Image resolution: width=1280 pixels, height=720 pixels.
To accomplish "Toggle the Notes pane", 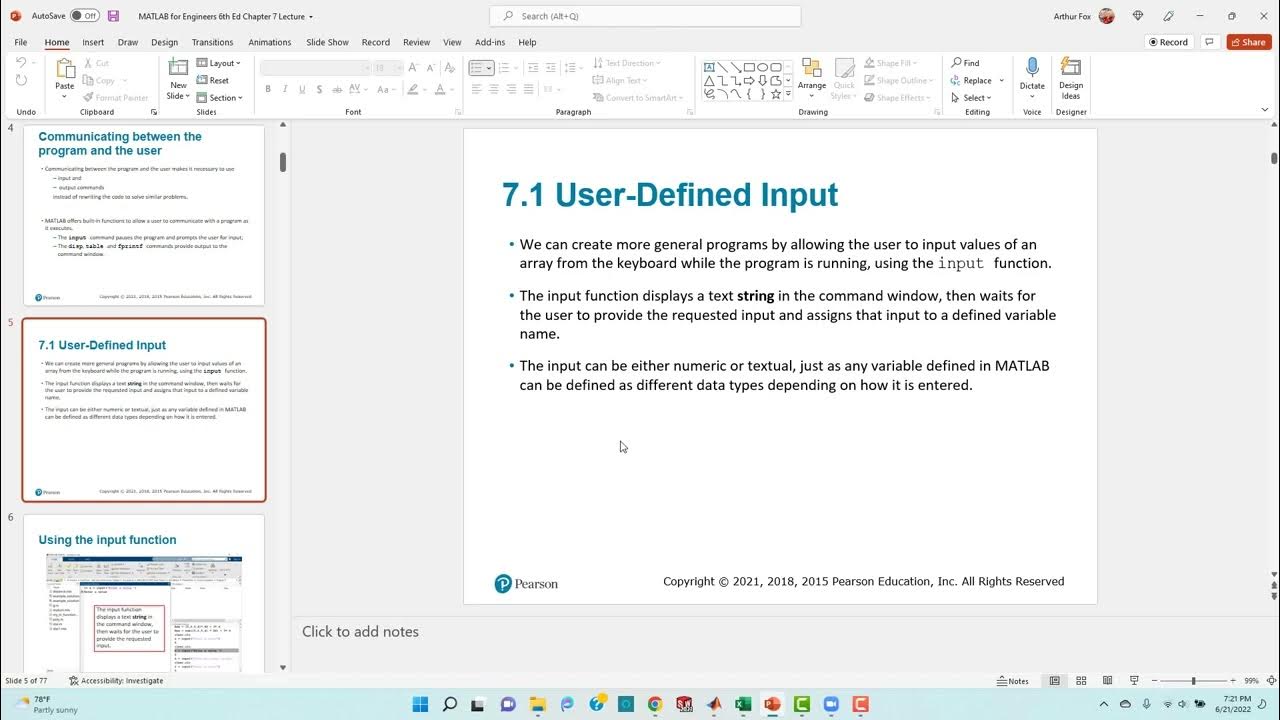I will coord(1013,681).
